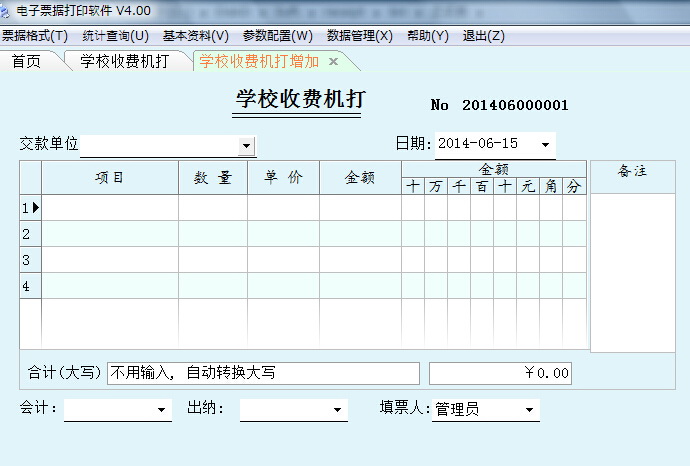This screenshot has height=466, width=690.
Task: Open the 日期 date picker arrow
Action: click(545, 144)
